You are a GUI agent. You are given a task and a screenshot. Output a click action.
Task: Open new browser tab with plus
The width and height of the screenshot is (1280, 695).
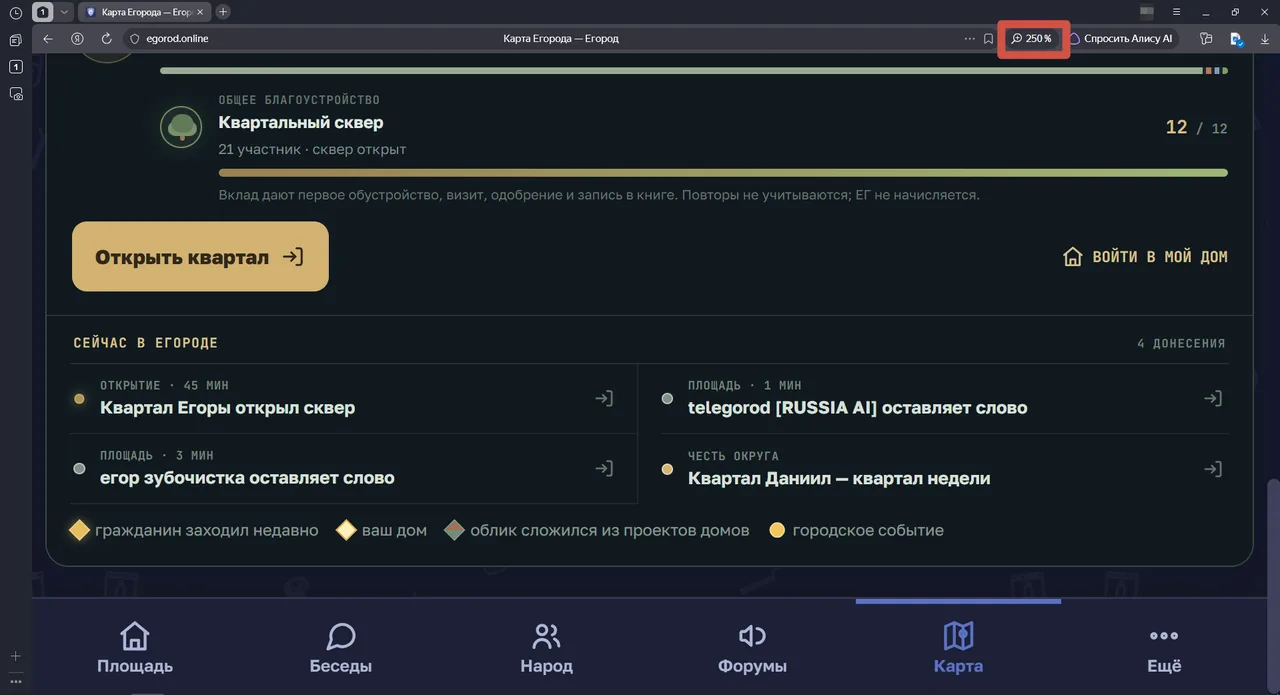pos(223,12)
